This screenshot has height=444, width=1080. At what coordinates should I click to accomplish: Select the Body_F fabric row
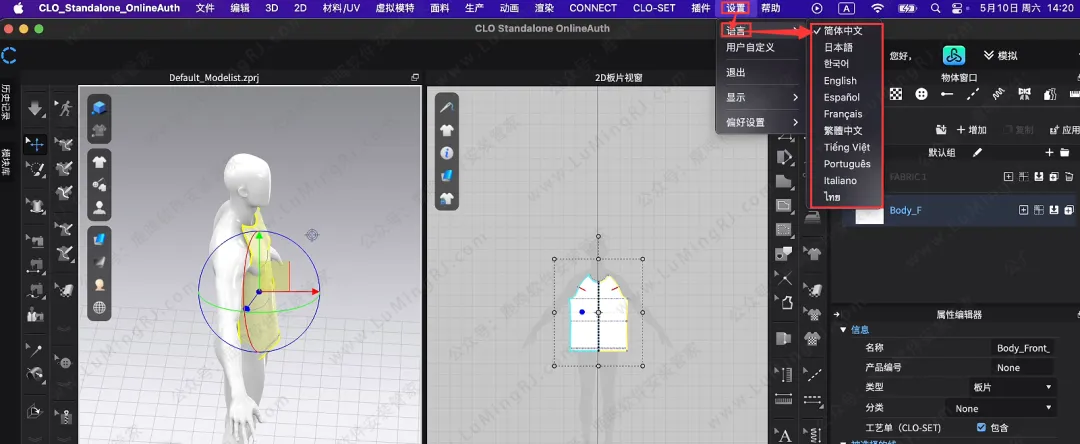(957, 210)
